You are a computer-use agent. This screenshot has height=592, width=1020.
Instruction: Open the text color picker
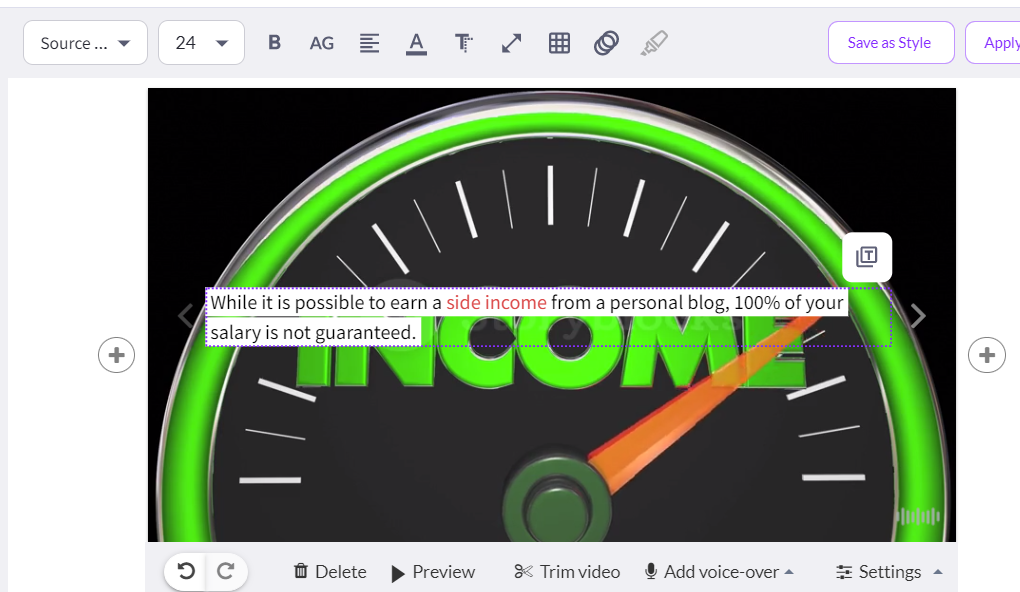pyautogui.click(x=416, y=44)
